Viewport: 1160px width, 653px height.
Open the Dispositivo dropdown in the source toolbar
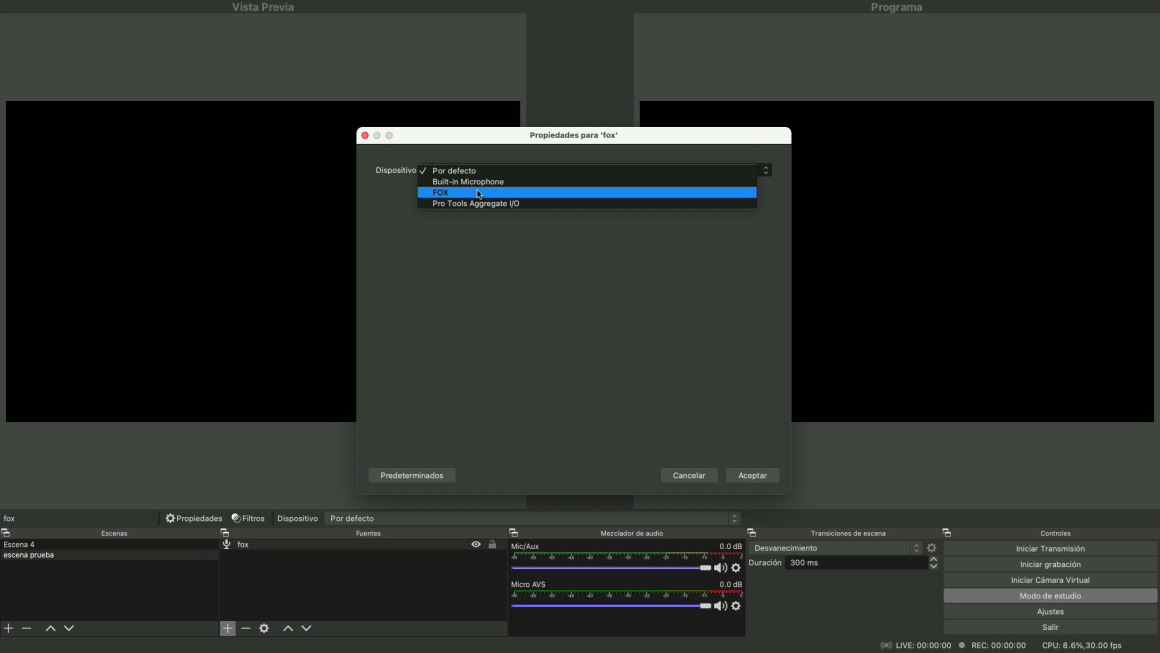(x=534, y=518)
